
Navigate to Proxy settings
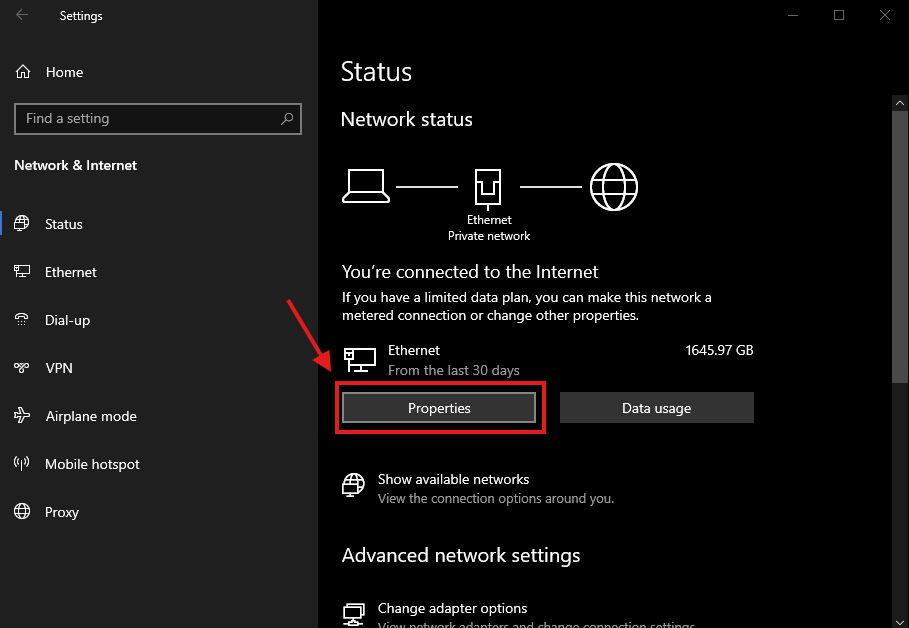pyautogui.click(x=159, y=512)
